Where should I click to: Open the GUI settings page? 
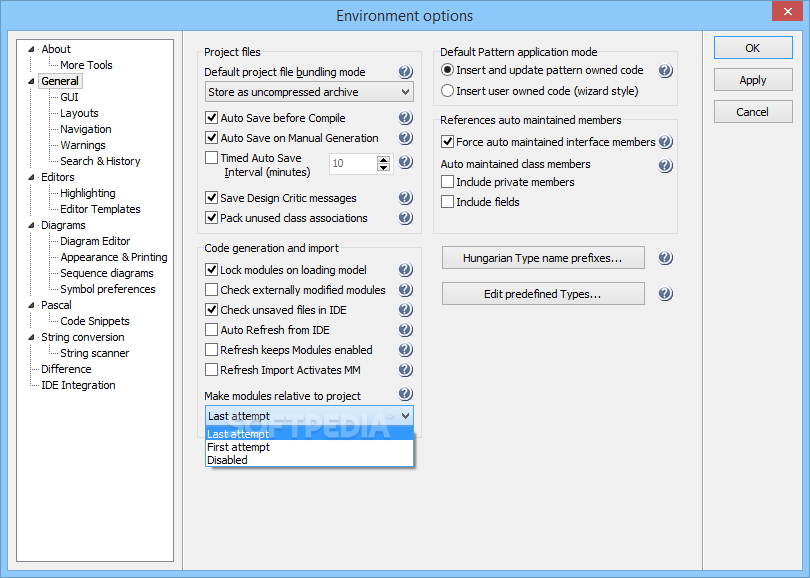pos(69,97)
